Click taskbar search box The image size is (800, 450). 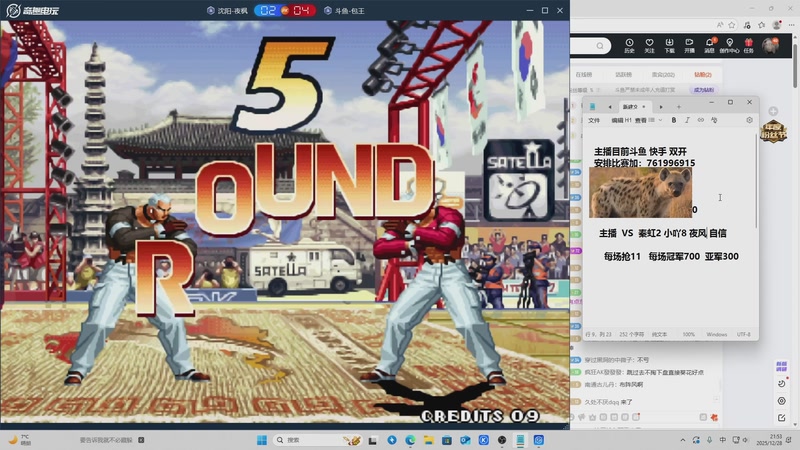[318, 440]
